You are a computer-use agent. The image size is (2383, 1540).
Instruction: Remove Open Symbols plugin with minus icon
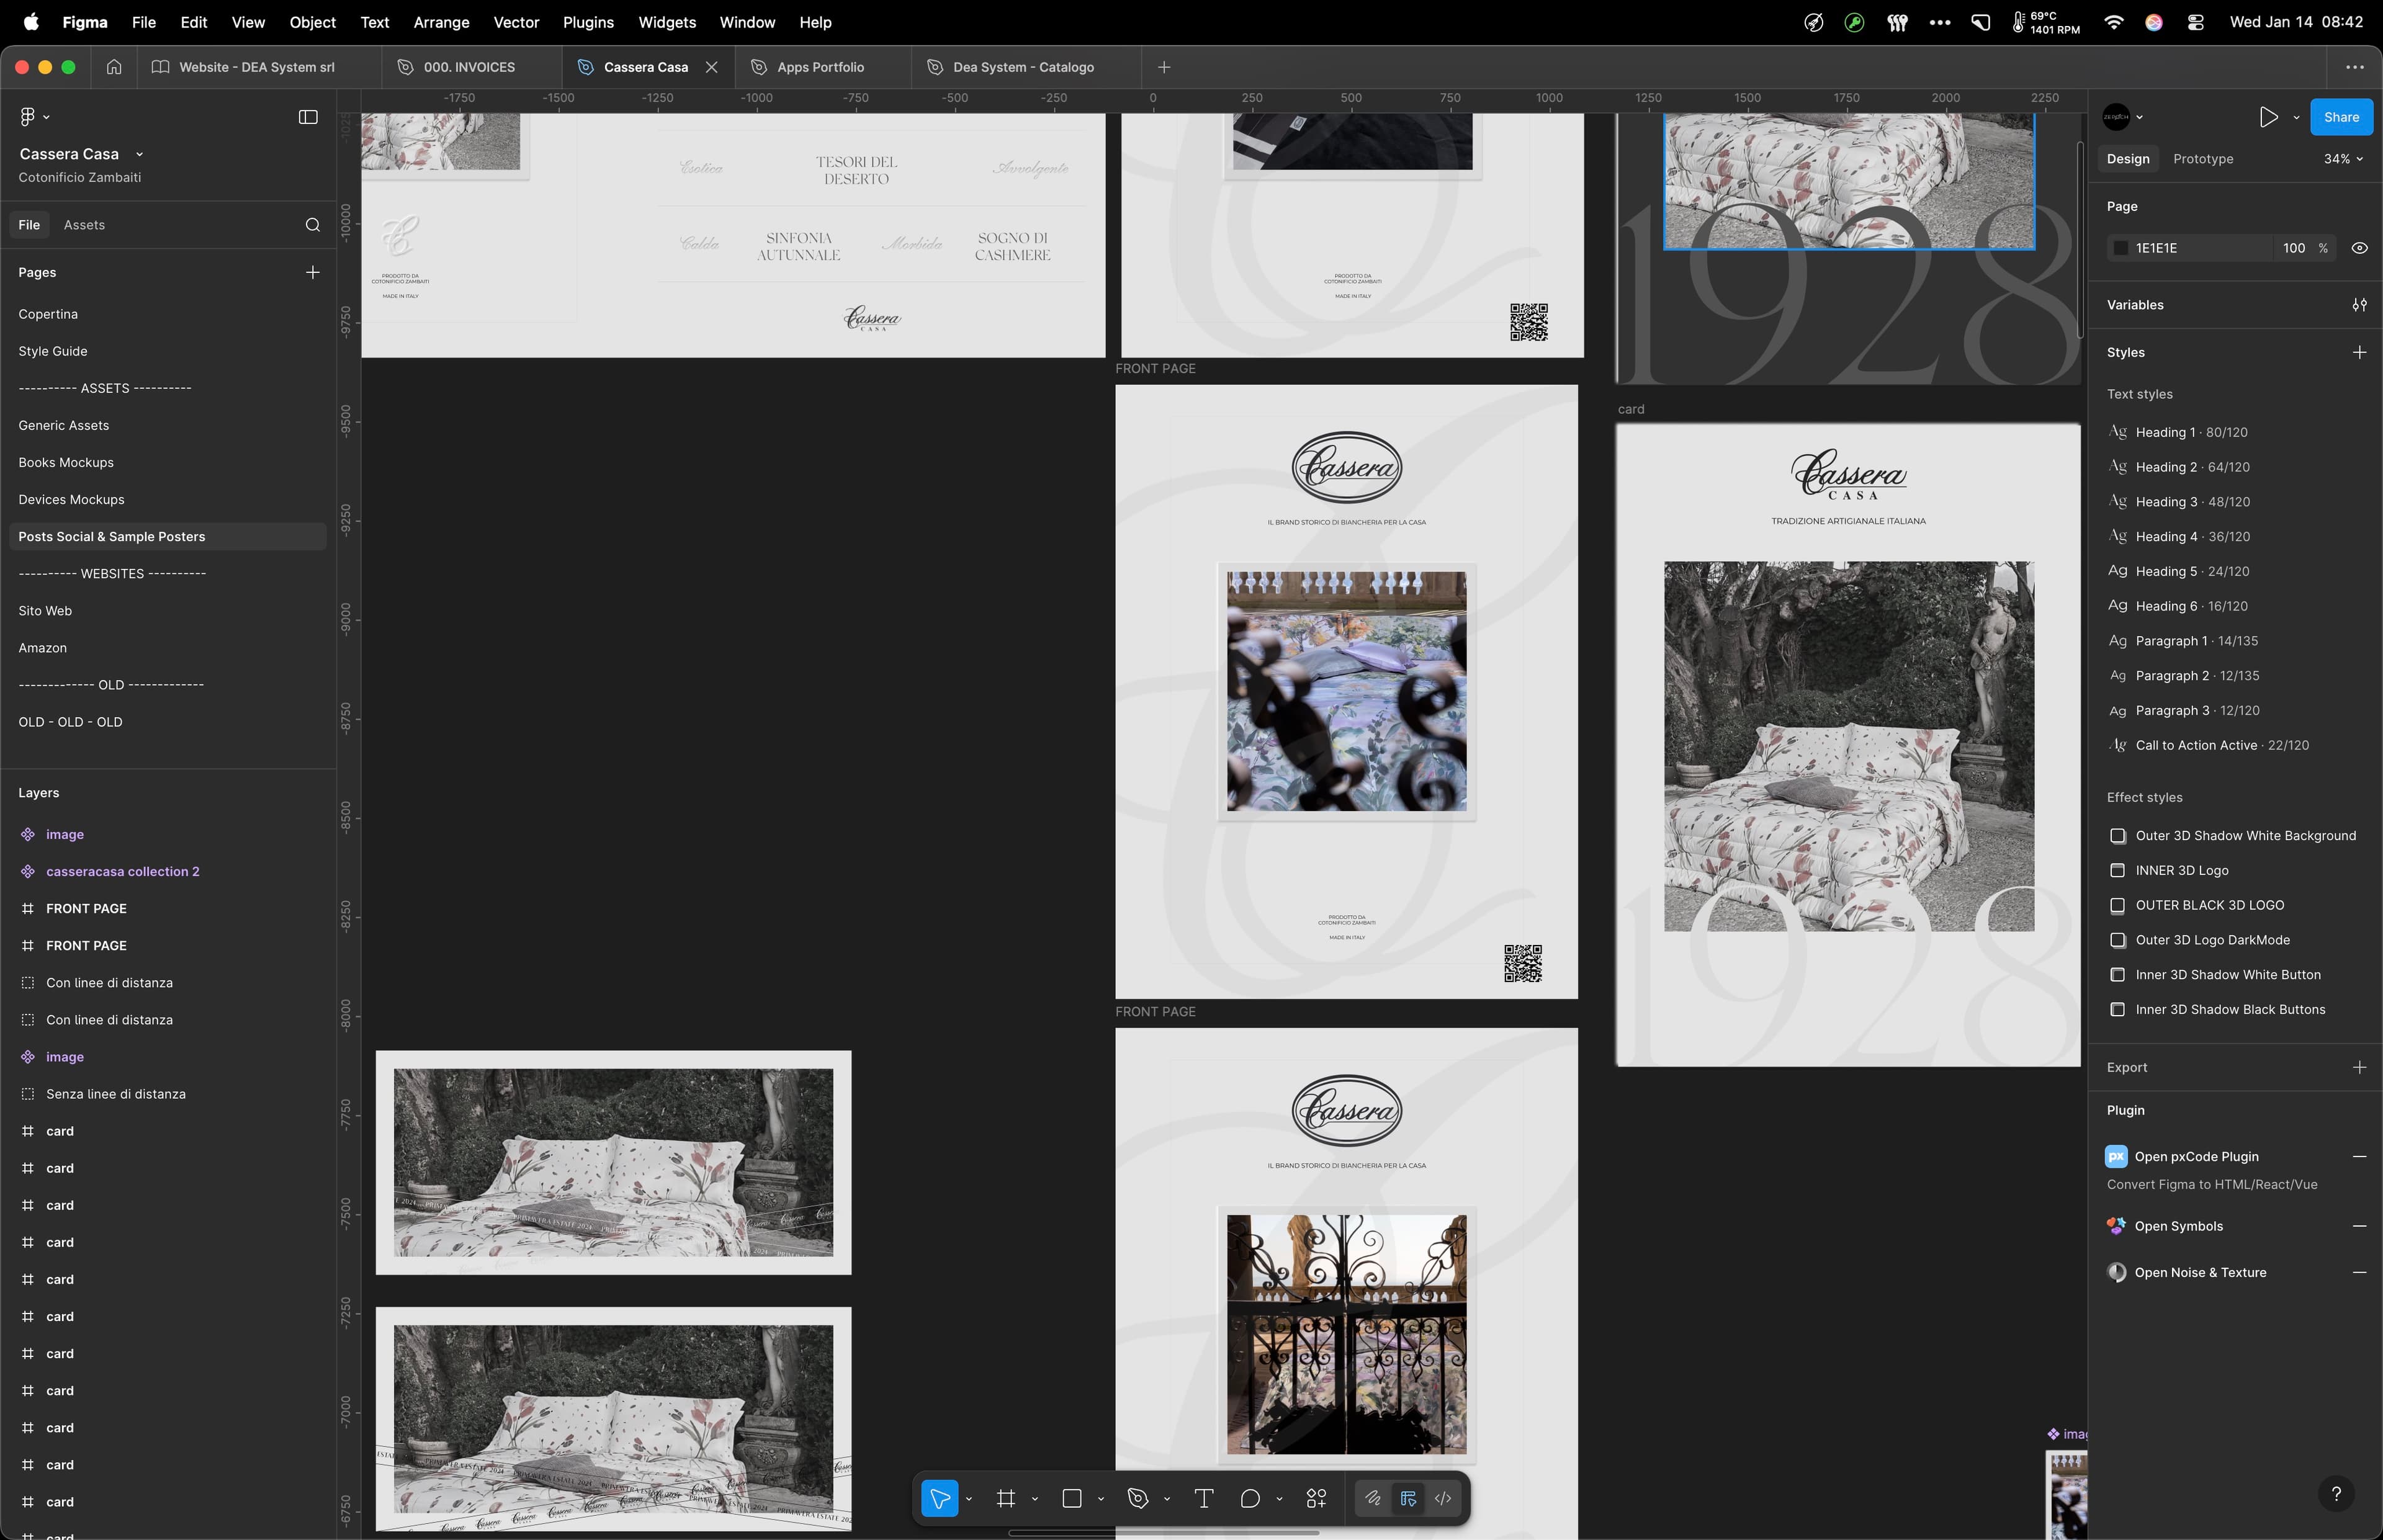coord(2359,1226)
